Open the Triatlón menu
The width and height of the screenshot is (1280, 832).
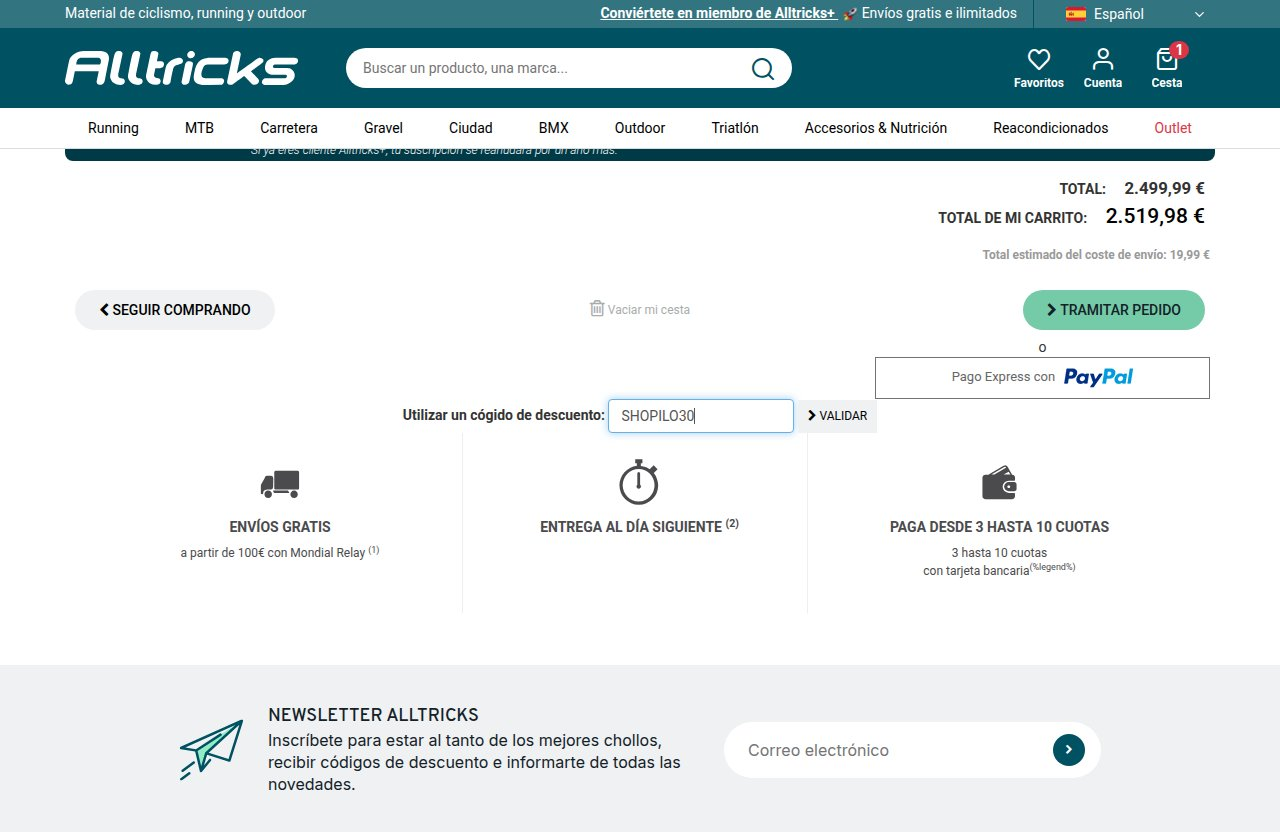735,128
